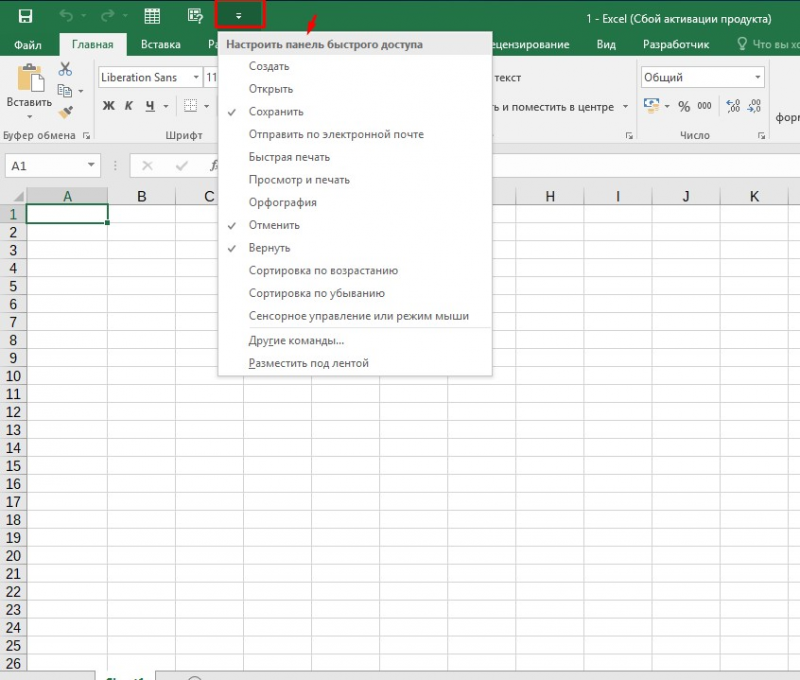Click the Format Painter brush icon

click(65, 112)
